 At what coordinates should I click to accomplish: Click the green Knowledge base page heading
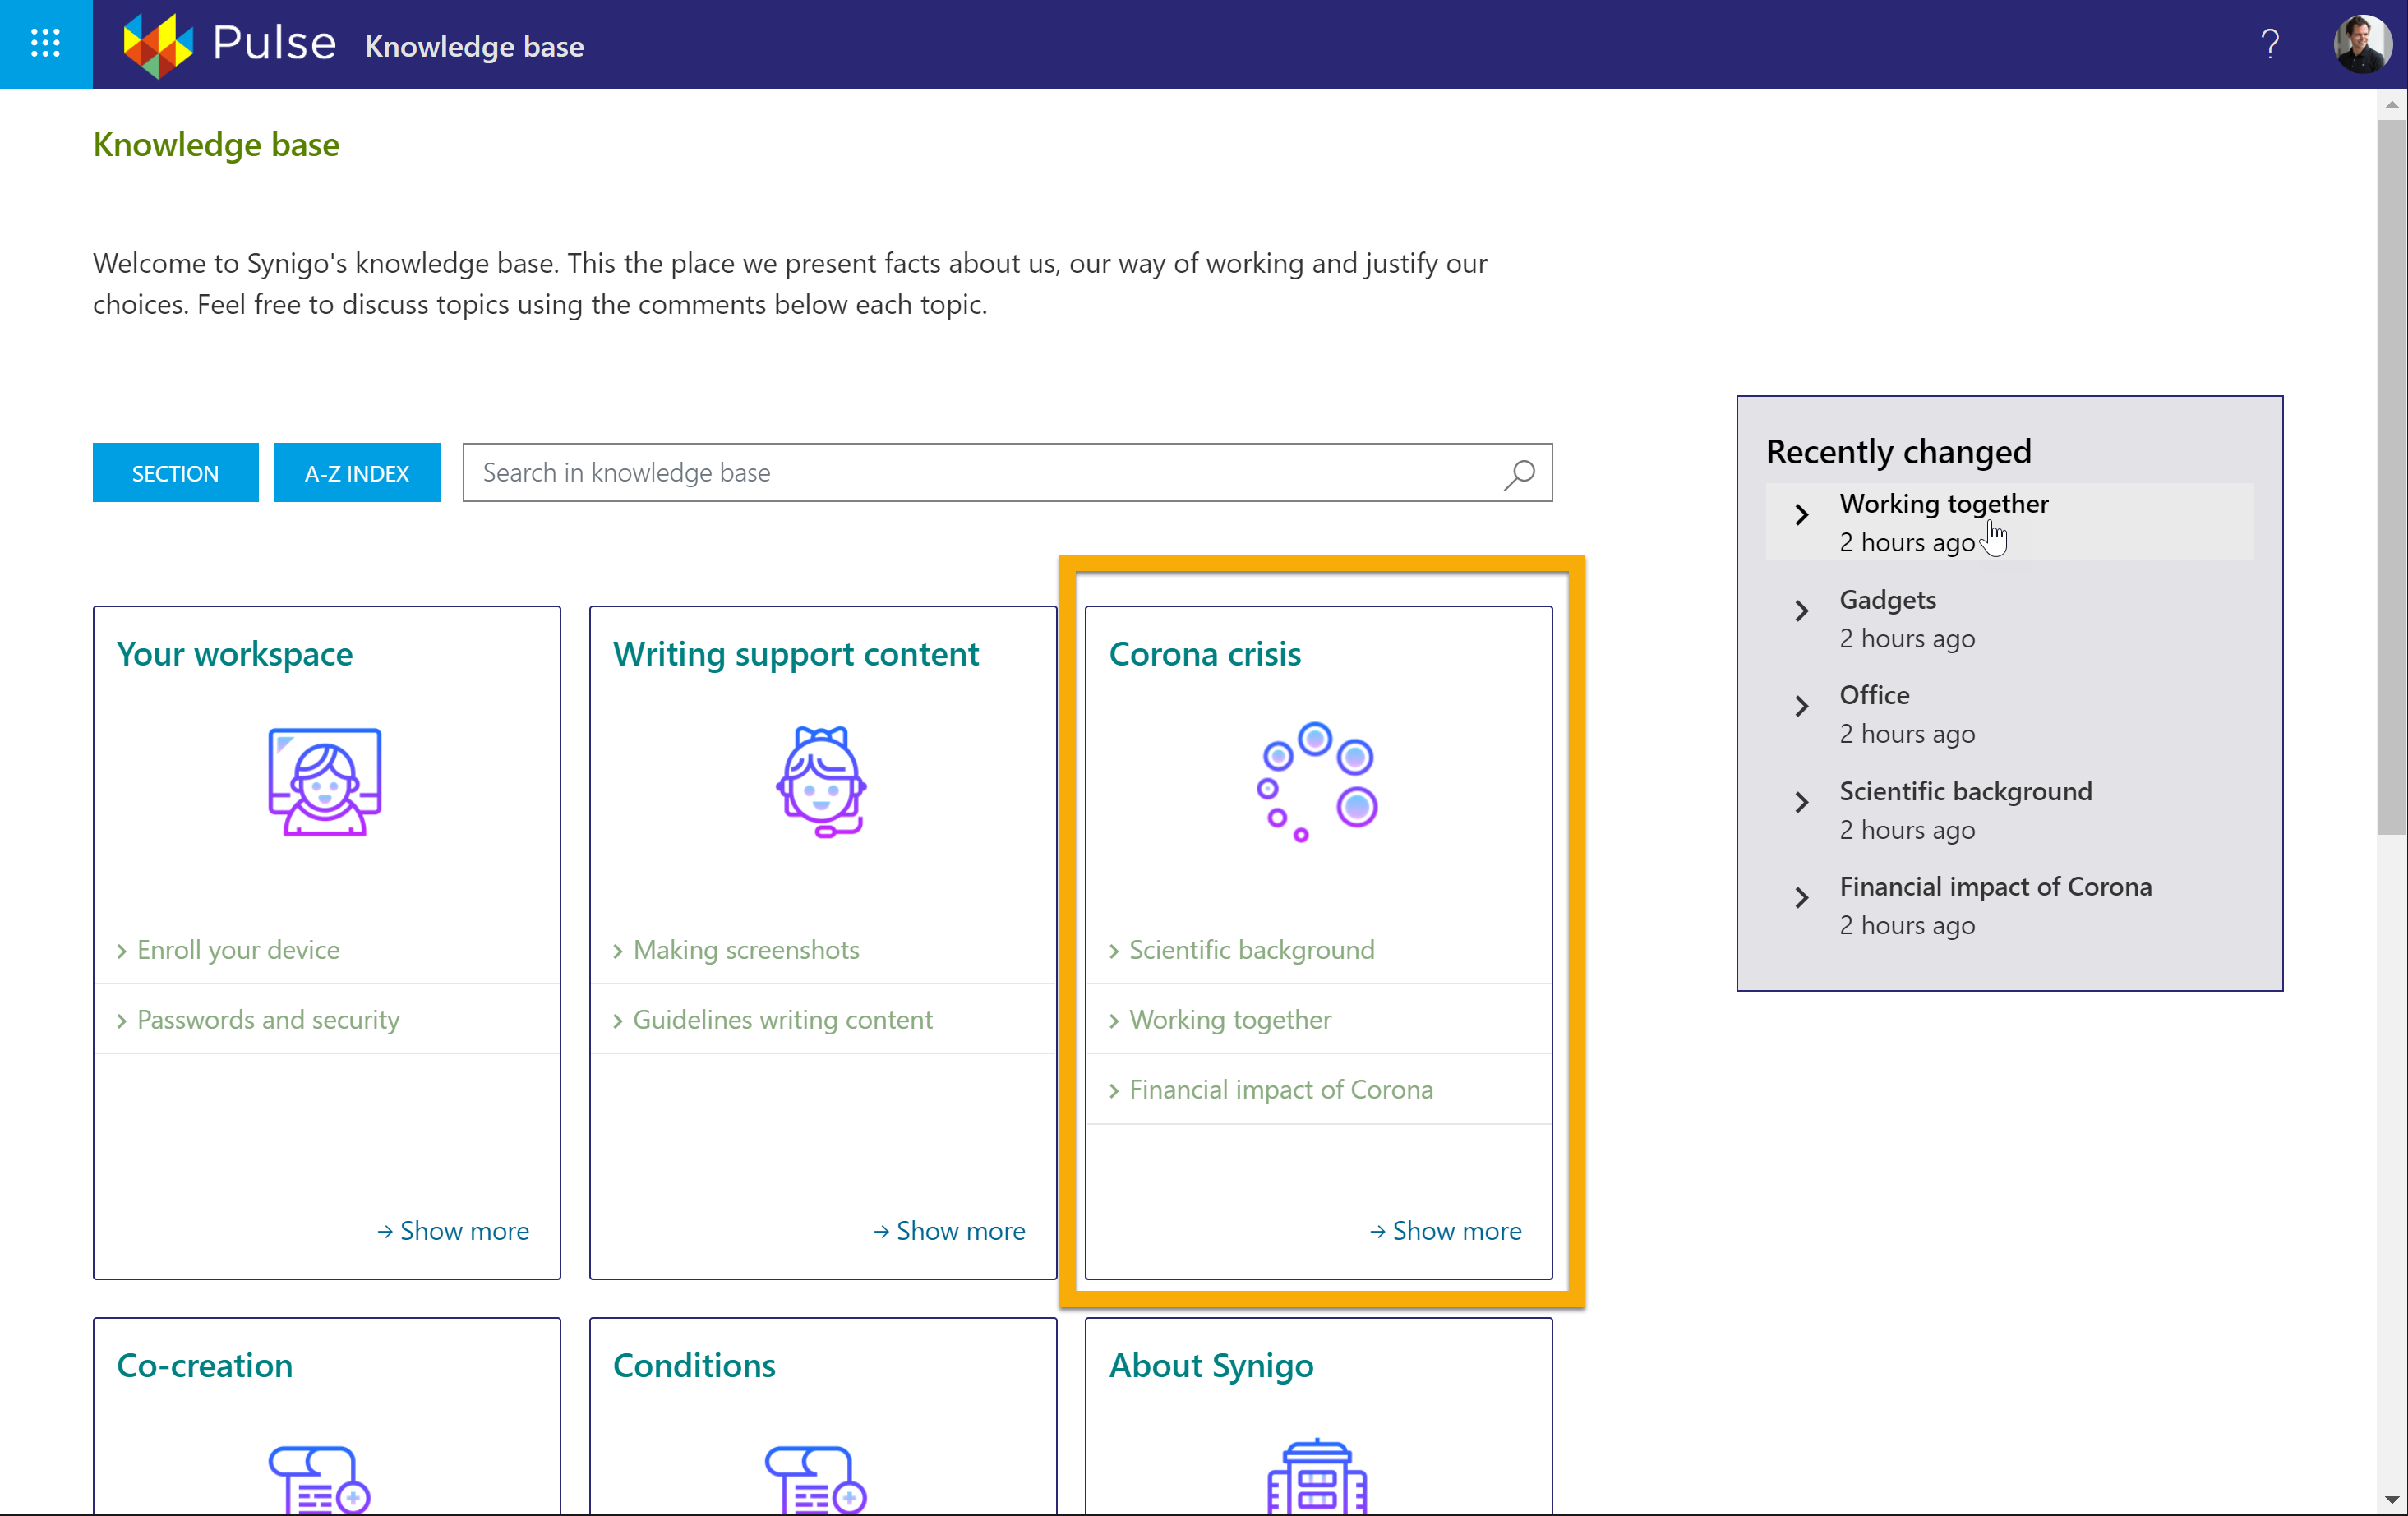[x=216, y=145]
